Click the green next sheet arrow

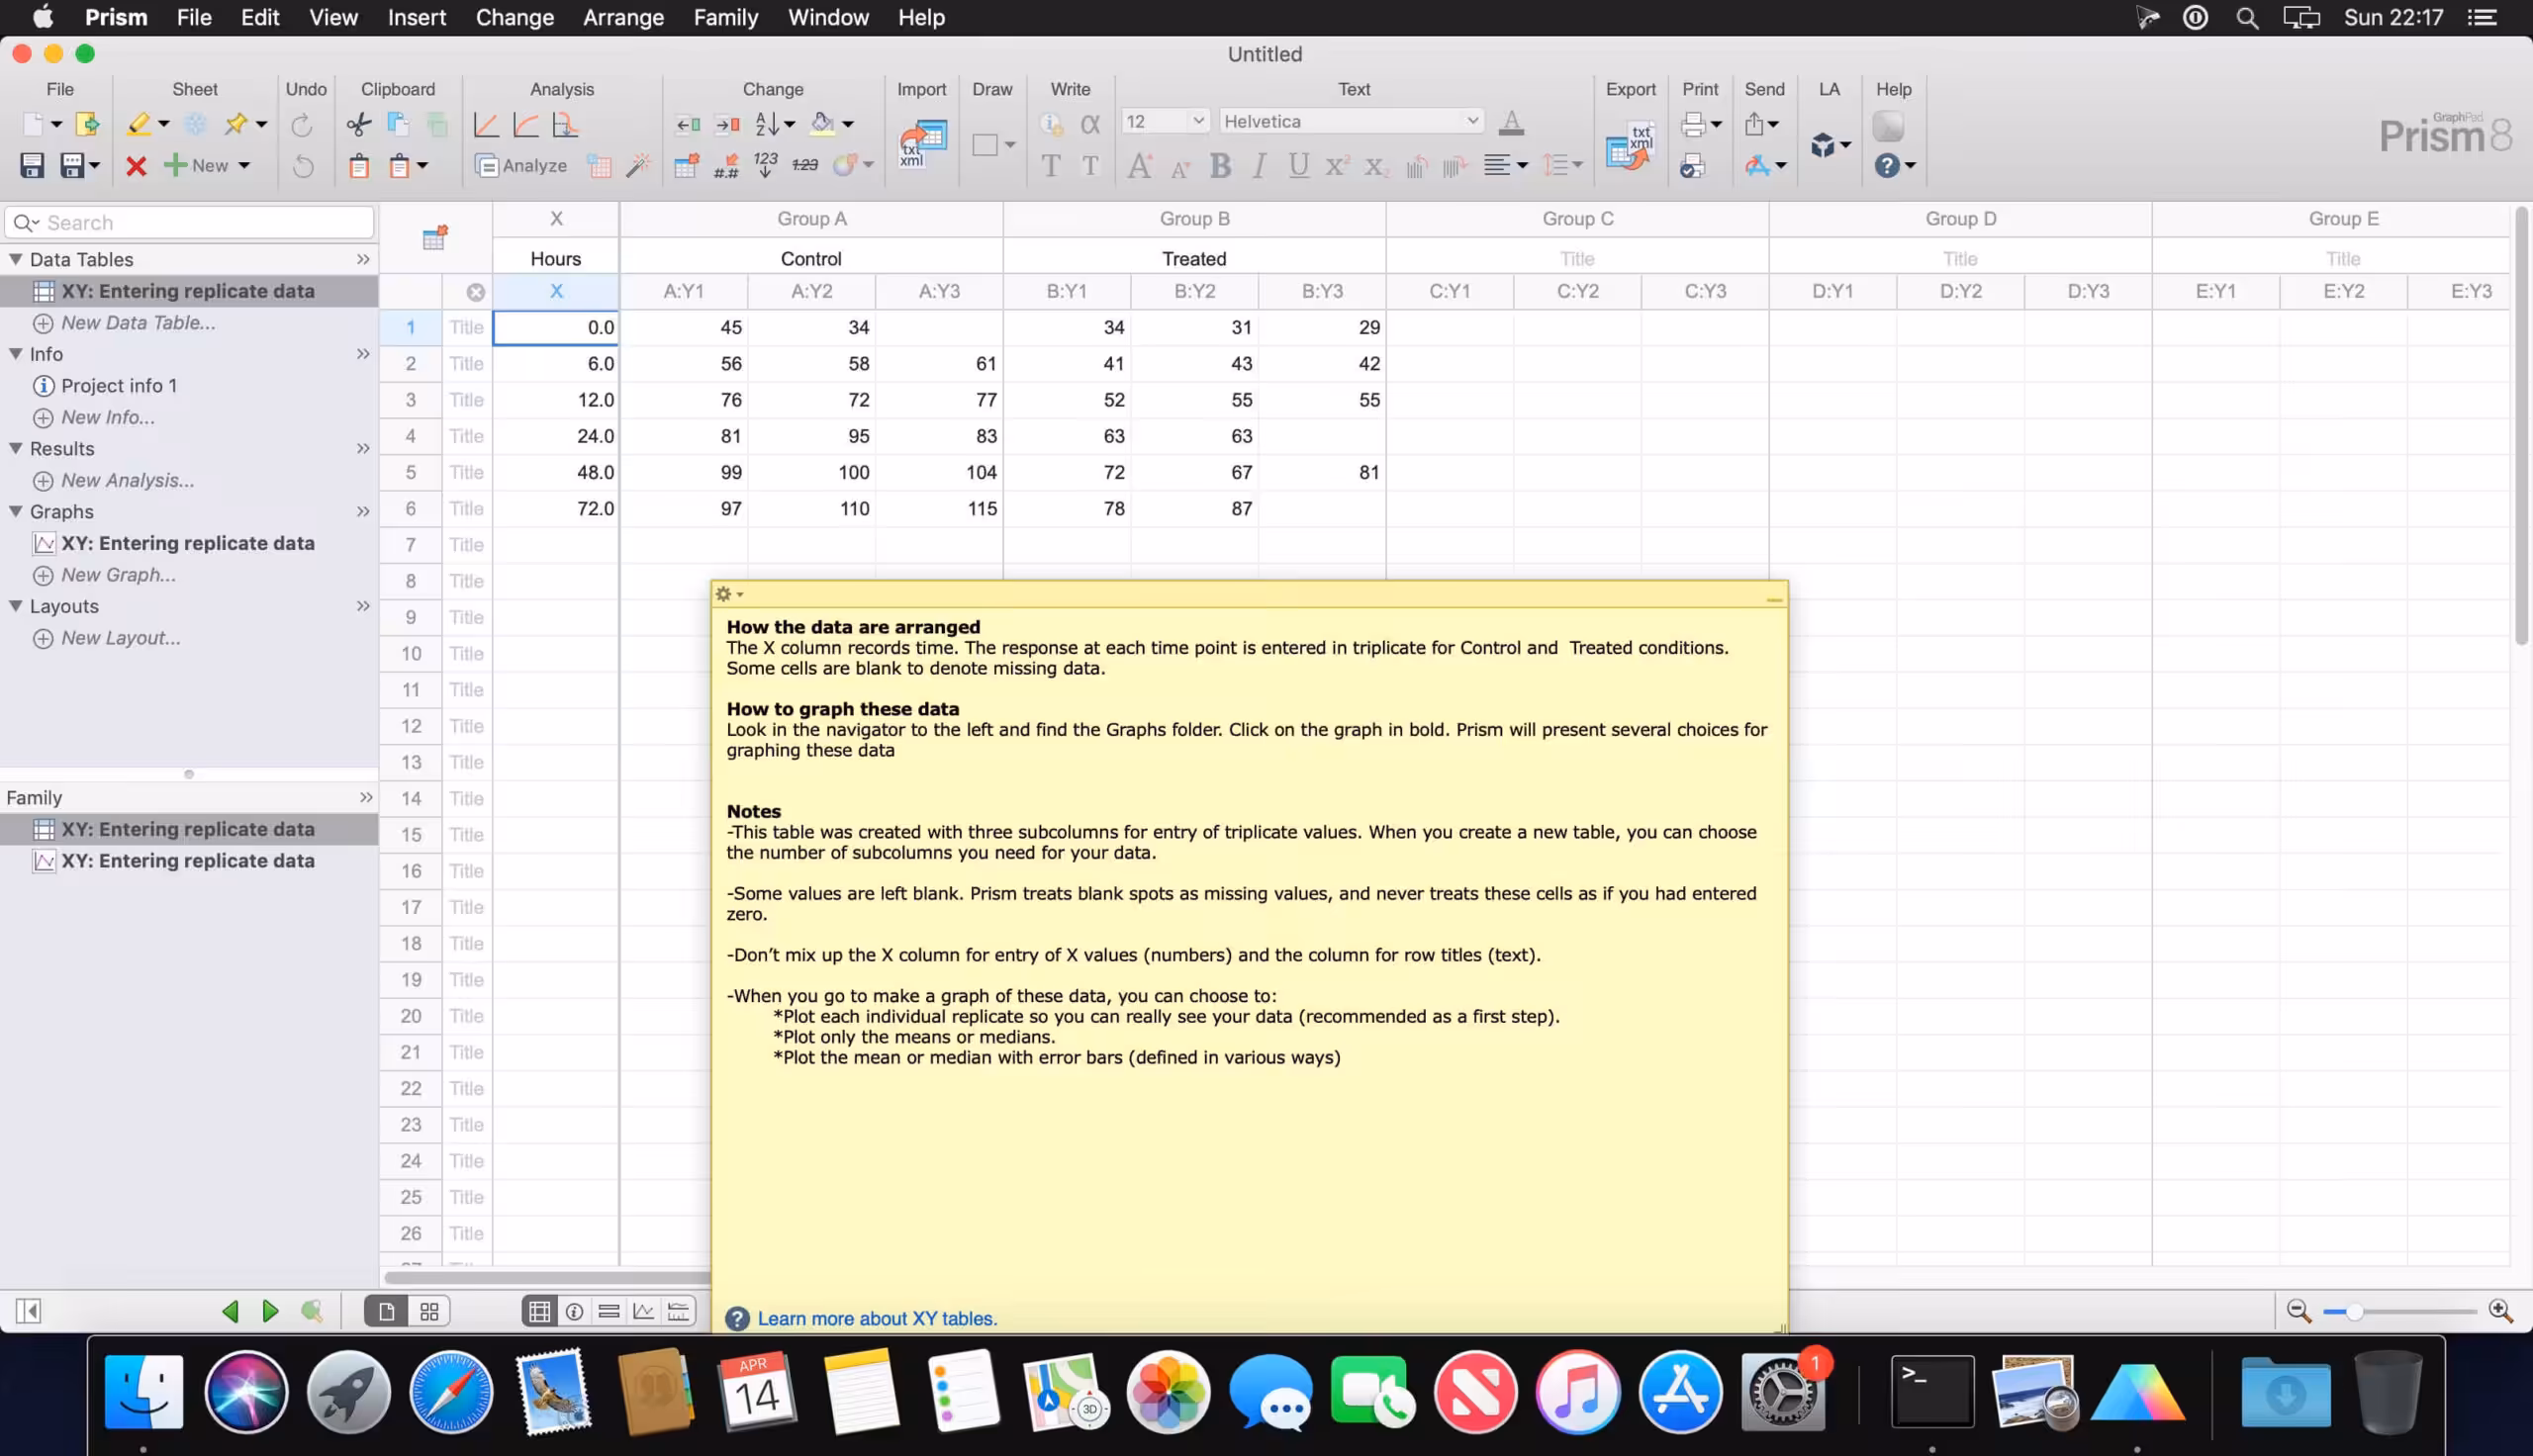click(x=270, y=1311)
